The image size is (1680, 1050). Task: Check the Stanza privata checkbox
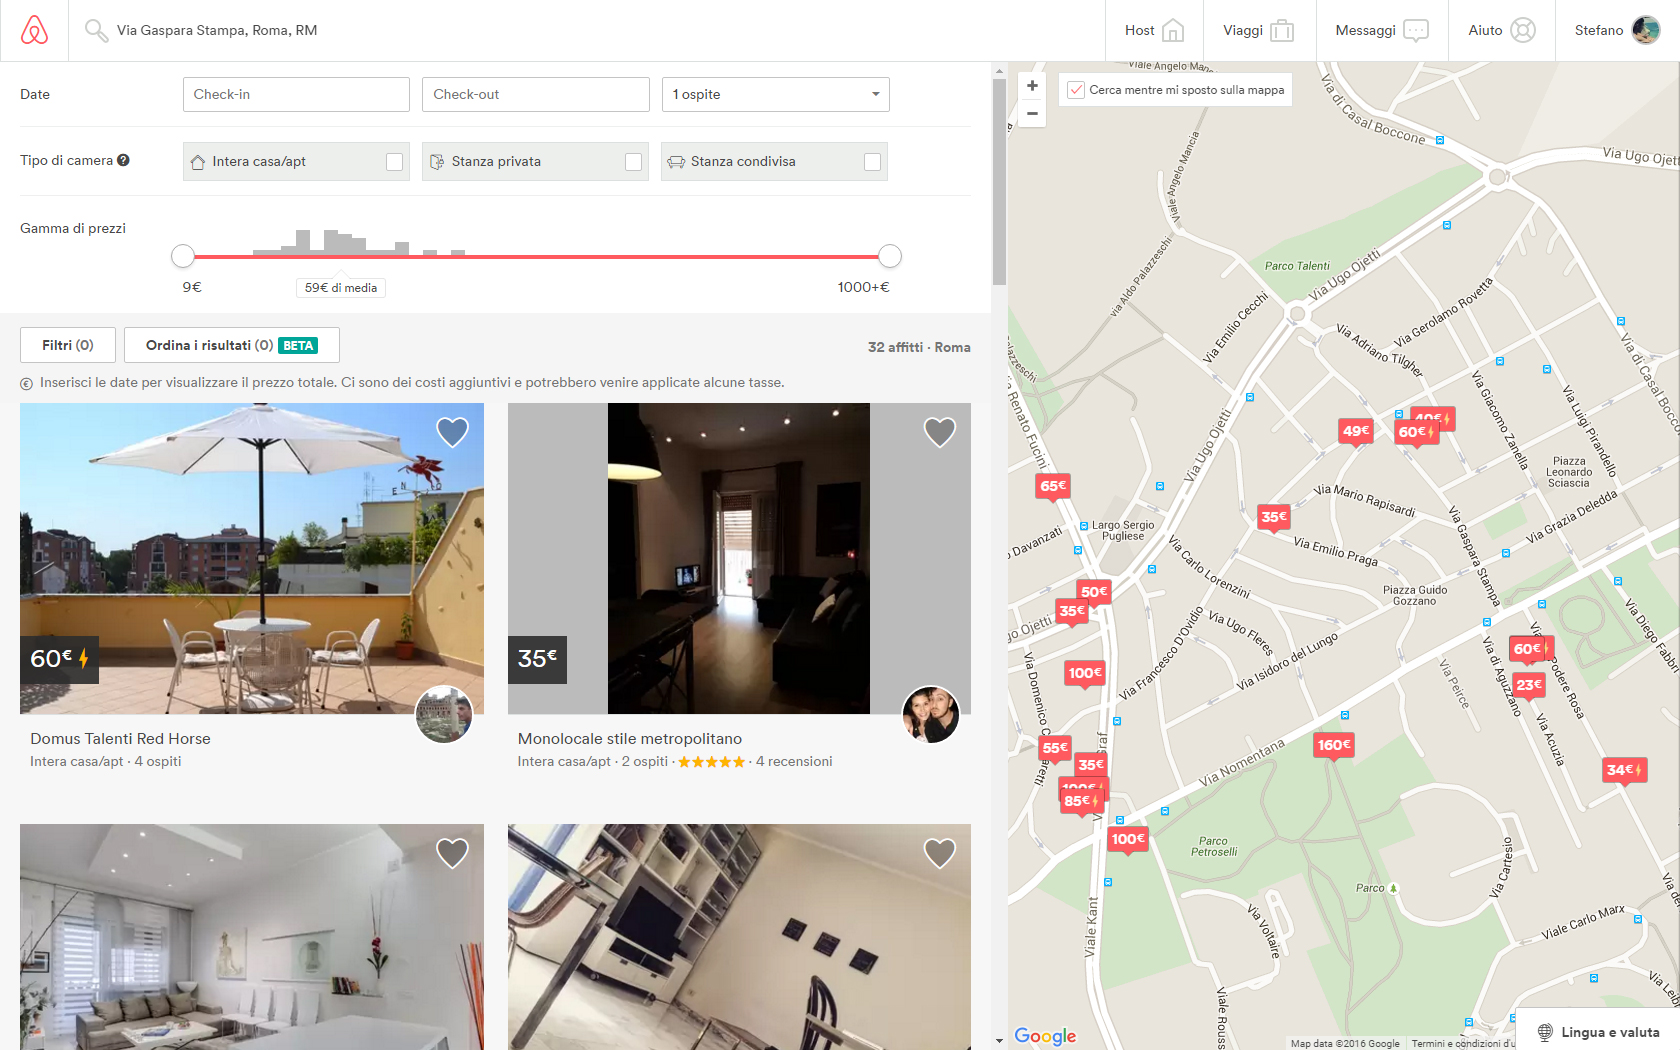[634, 162]
